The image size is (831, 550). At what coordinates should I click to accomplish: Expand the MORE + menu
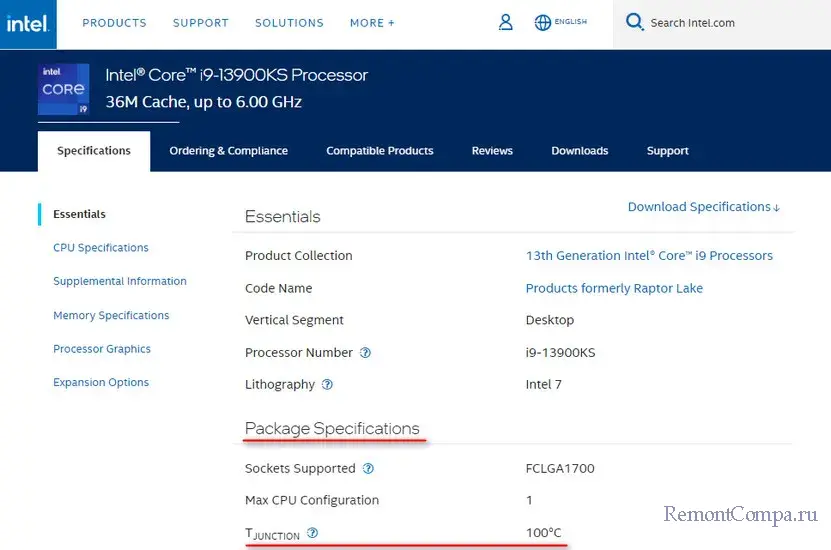coord(372,23)
